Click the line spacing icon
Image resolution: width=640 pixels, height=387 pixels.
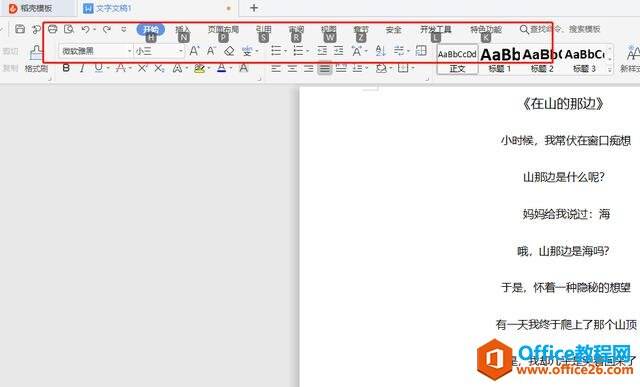point(358,69)
